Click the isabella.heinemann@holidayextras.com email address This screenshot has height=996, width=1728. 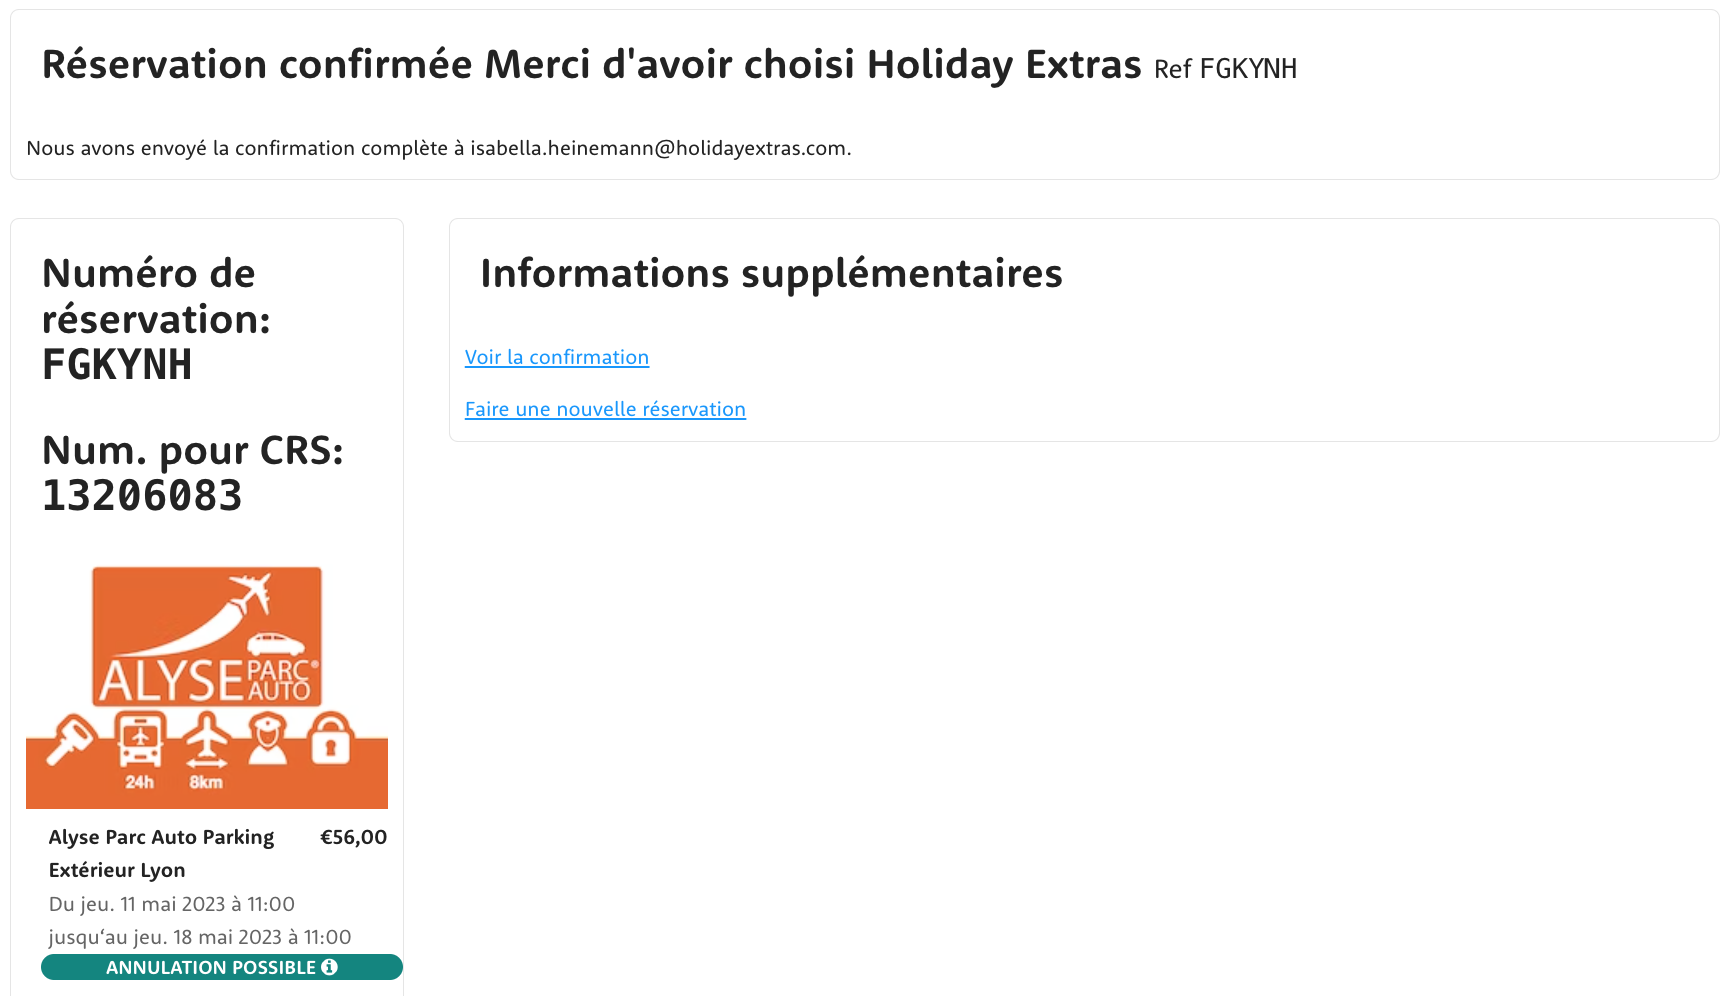click(660, 148)
